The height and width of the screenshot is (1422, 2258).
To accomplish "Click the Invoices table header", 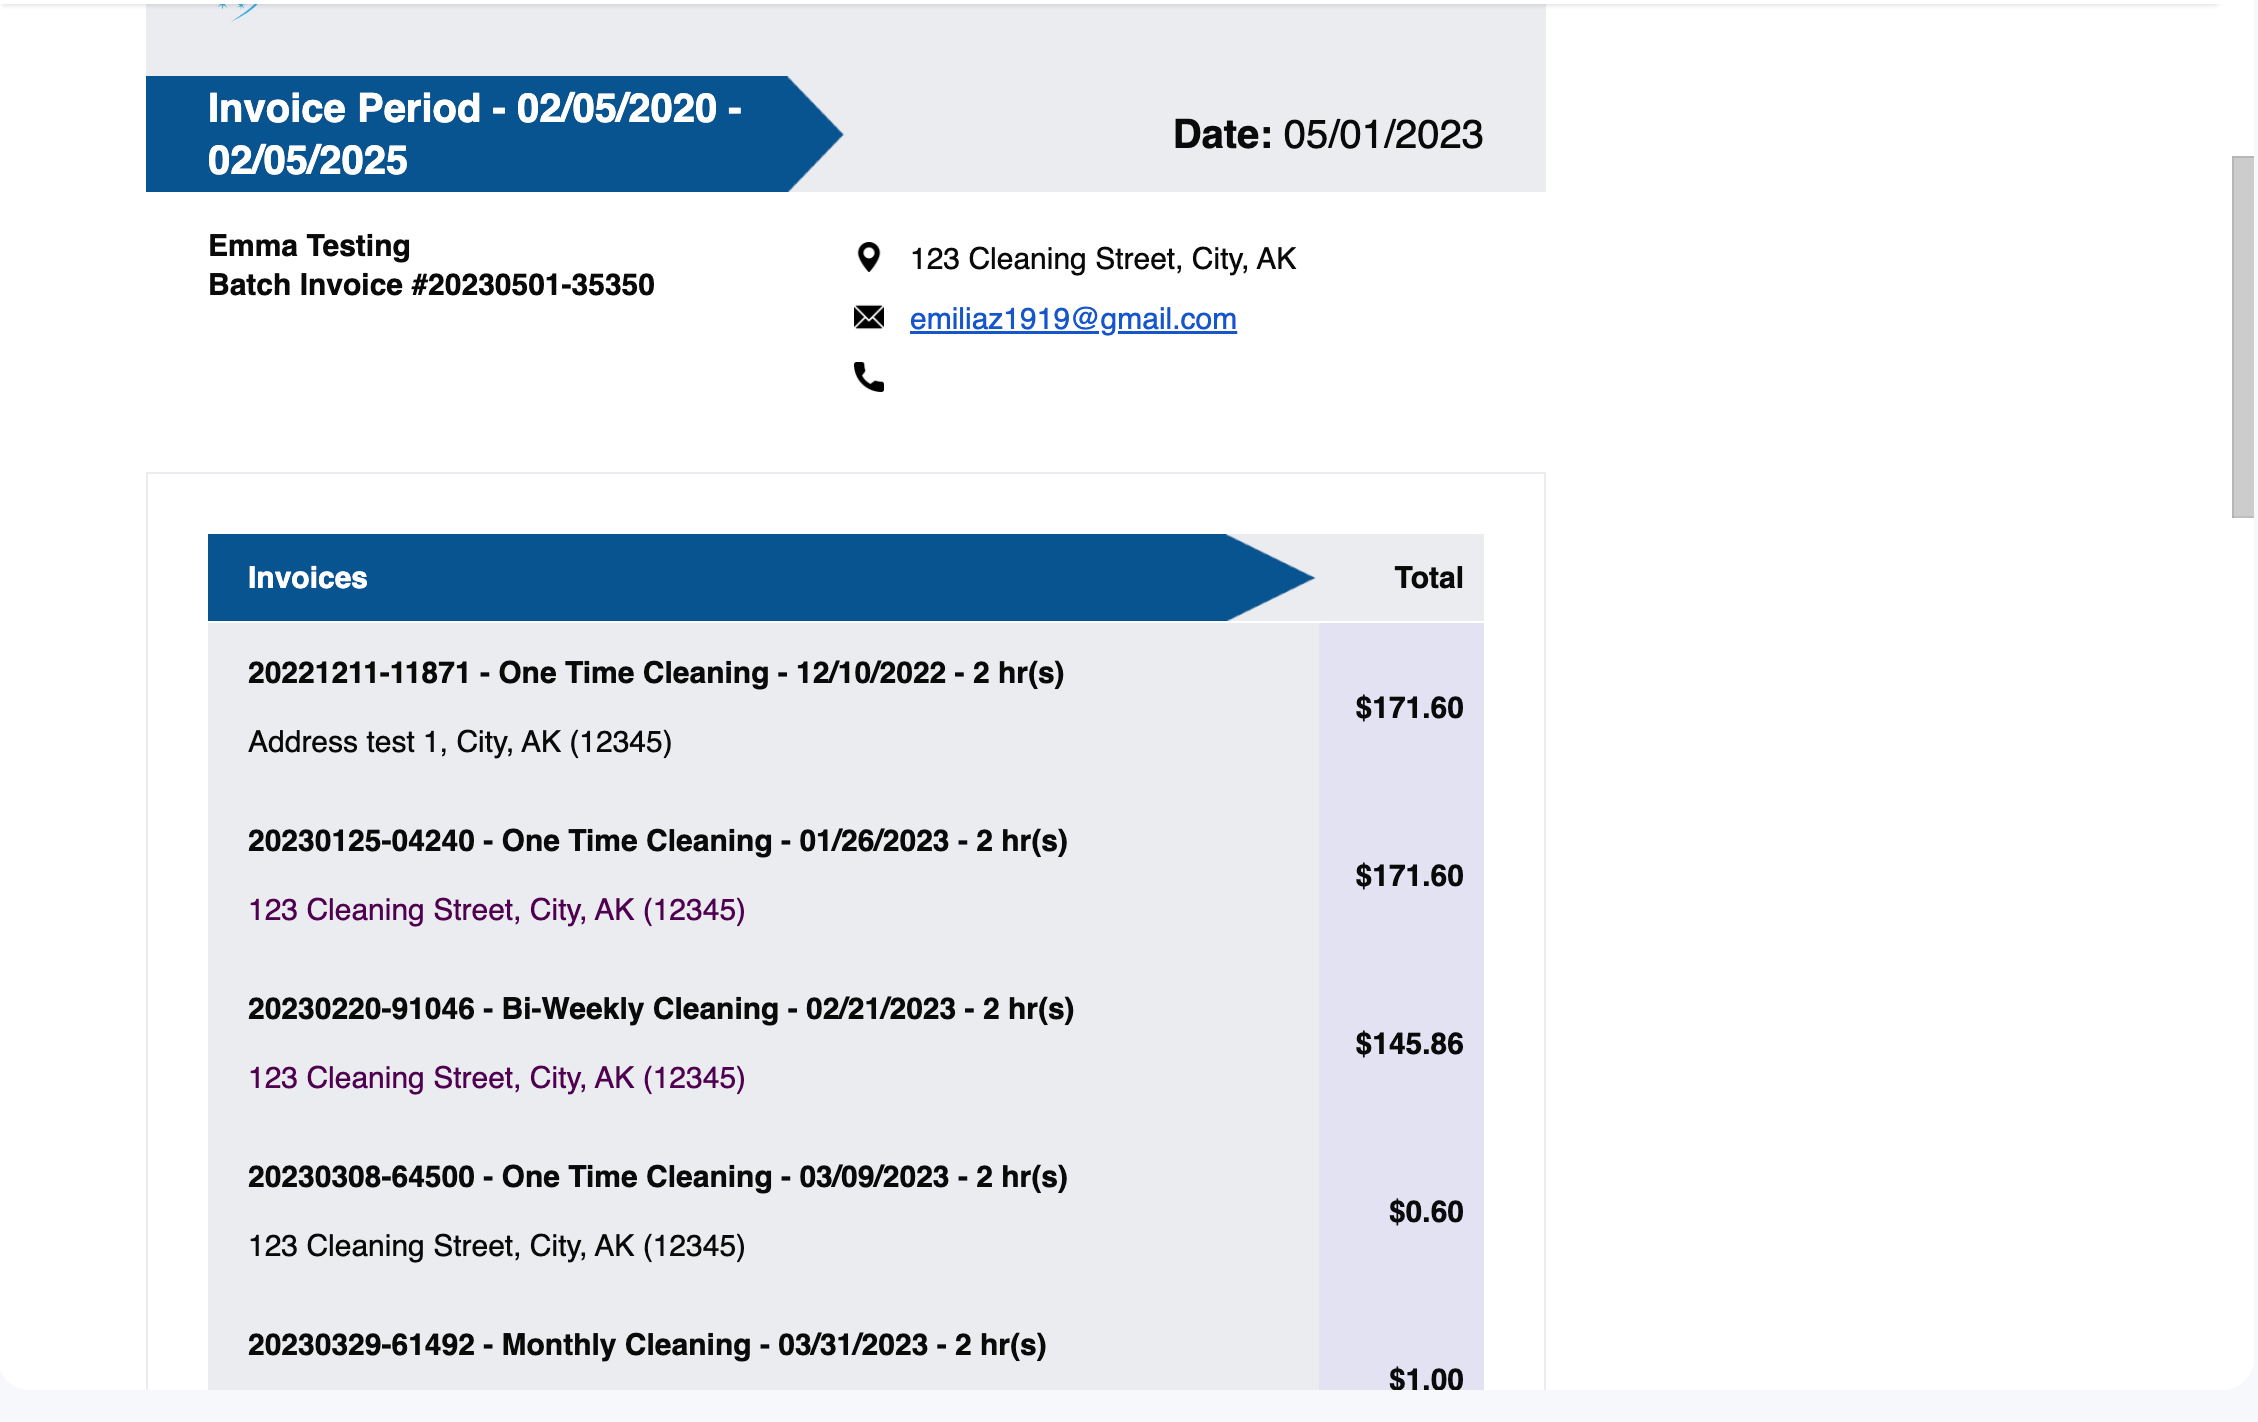I will click(x=308, y=578).
